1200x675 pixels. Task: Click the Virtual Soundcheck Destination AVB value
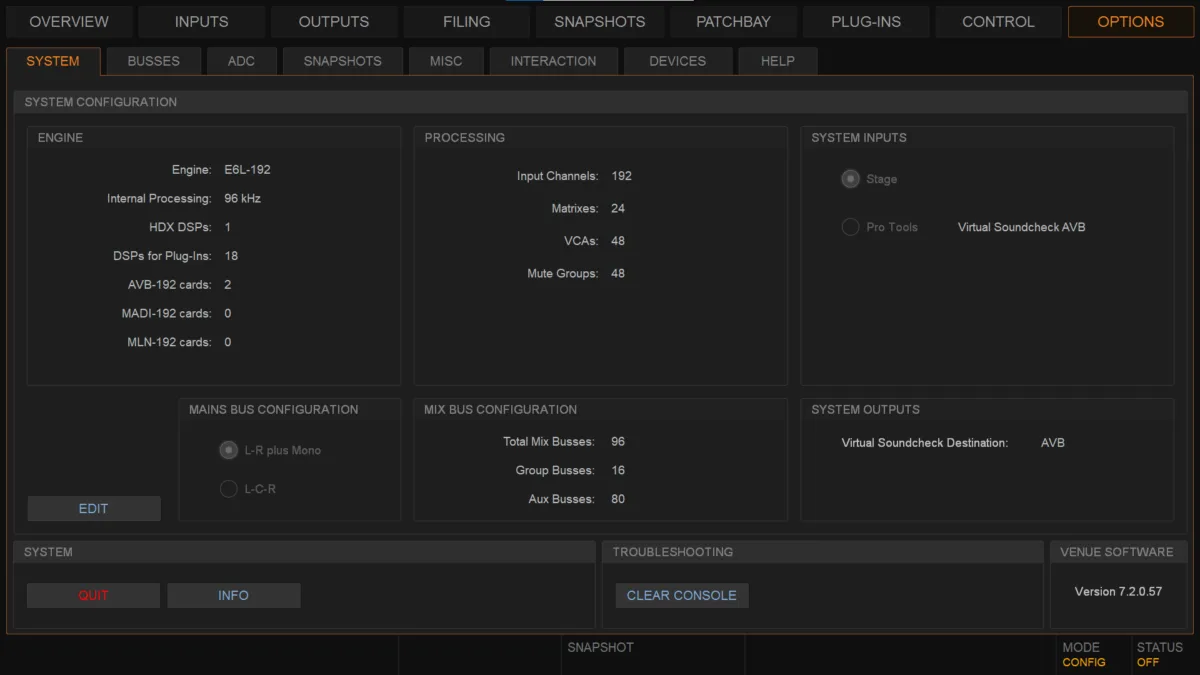click(1053, 442)
